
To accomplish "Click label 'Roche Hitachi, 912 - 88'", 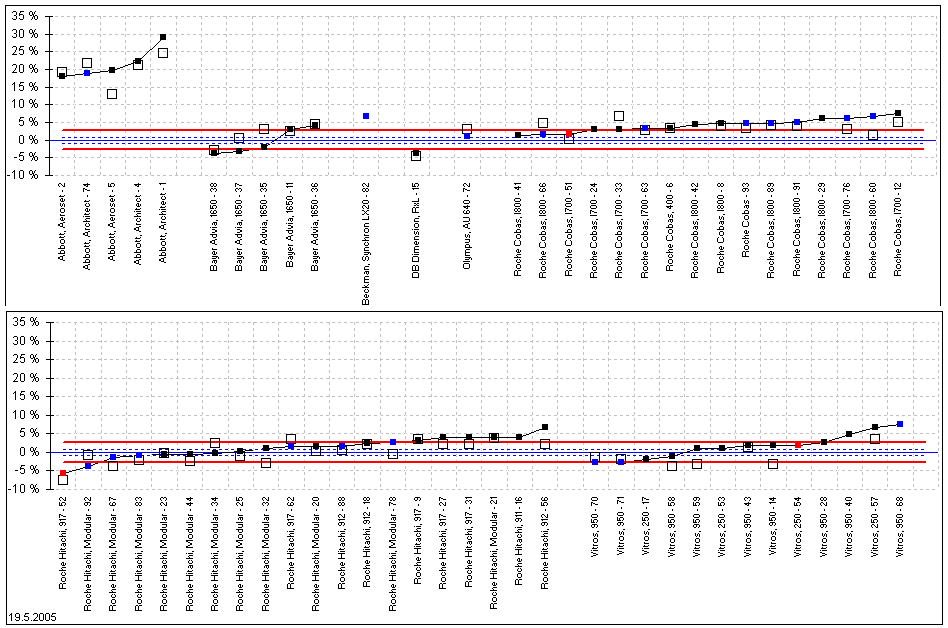I will [342, 542].
